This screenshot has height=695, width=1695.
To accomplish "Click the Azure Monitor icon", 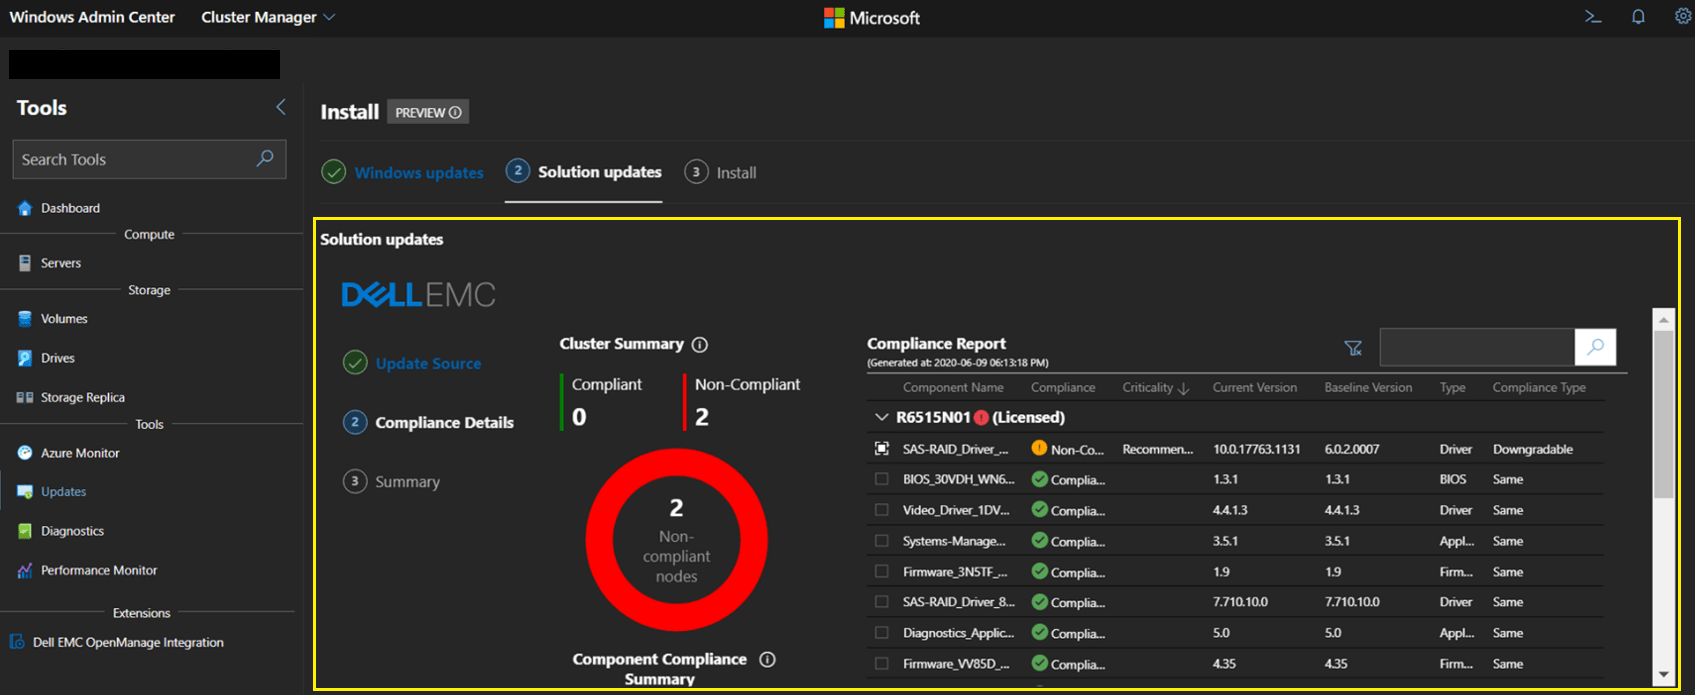I will (25, 453).
